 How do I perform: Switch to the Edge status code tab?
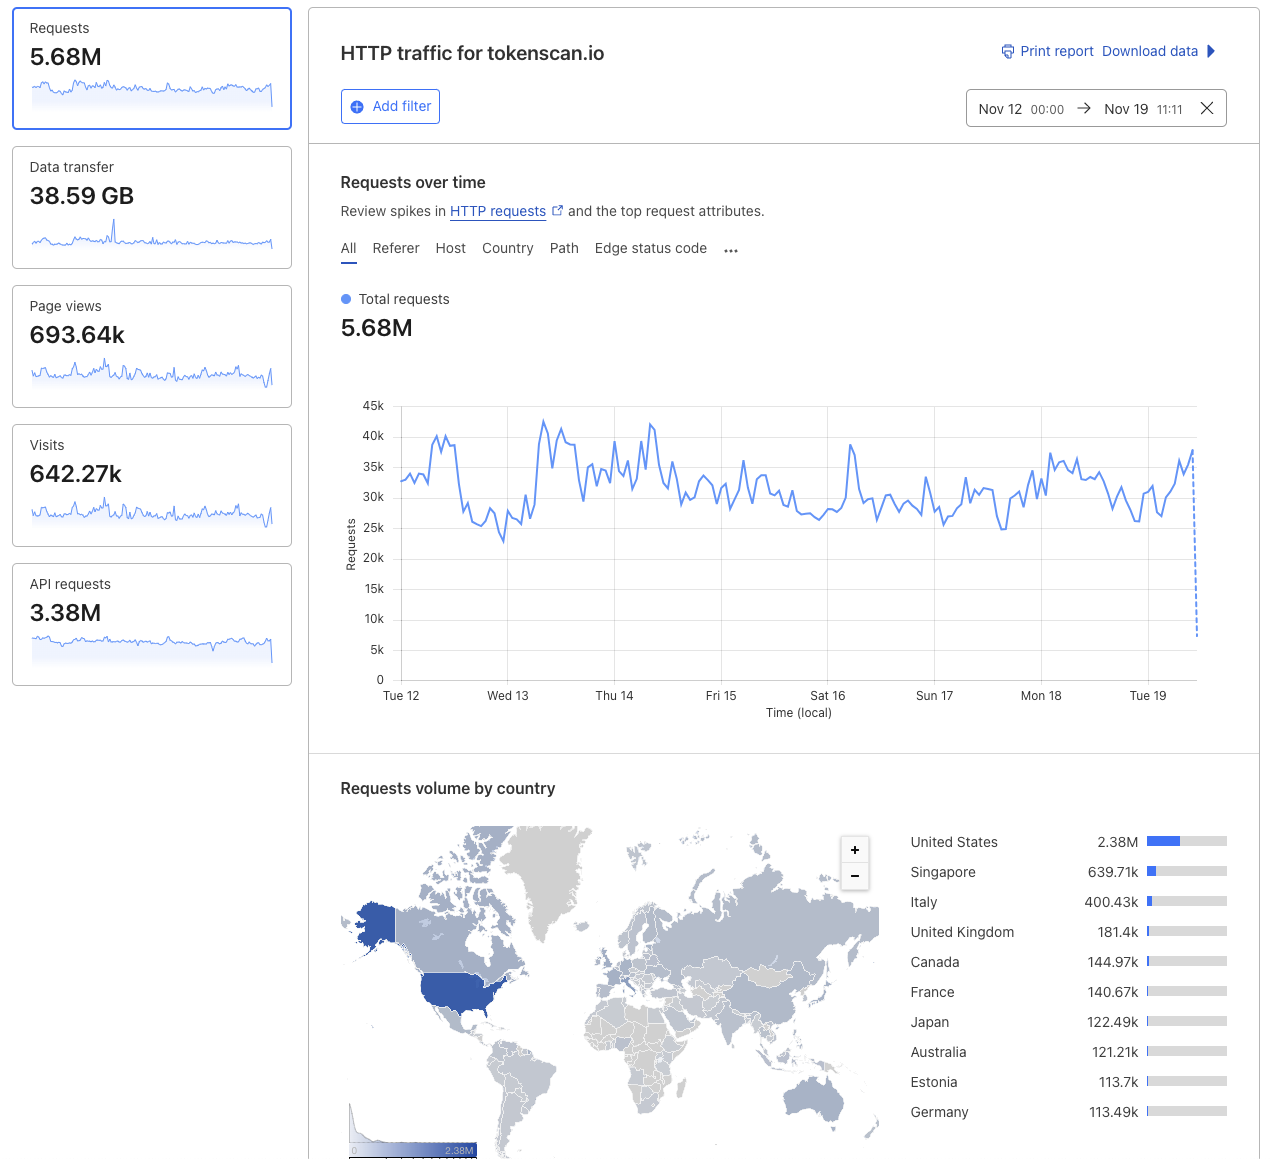(x=651, y=248)
